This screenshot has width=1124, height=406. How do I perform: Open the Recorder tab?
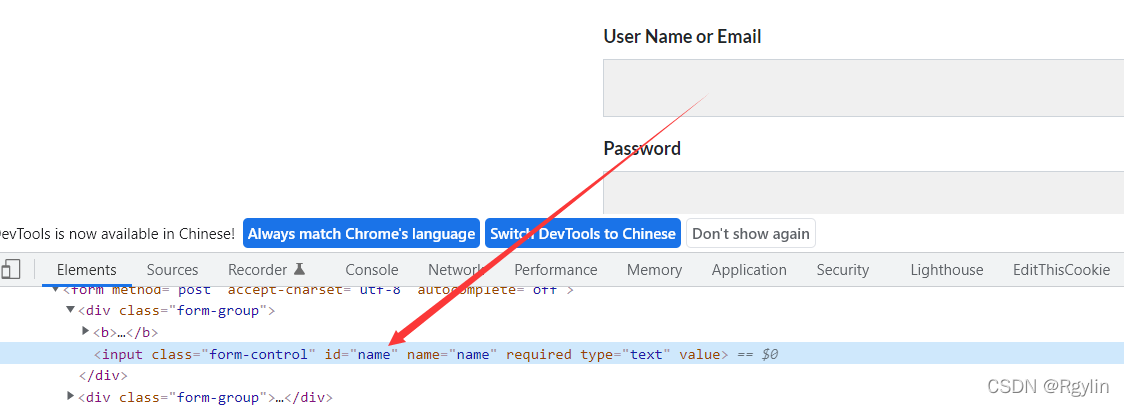point(267,270)
